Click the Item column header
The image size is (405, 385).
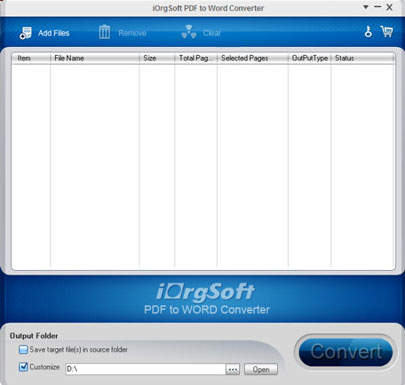tap(31, 58)
